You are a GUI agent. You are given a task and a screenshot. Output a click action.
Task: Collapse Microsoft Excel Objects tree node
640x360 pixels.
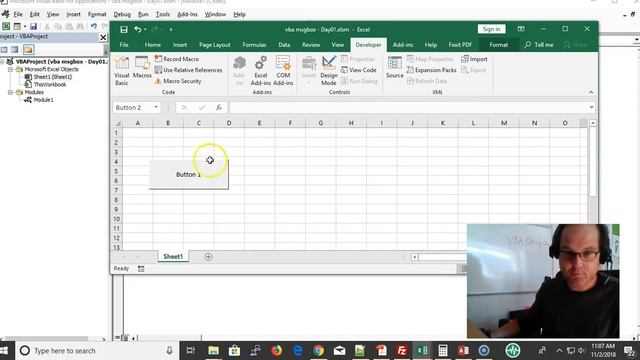[x=11, y=69]
